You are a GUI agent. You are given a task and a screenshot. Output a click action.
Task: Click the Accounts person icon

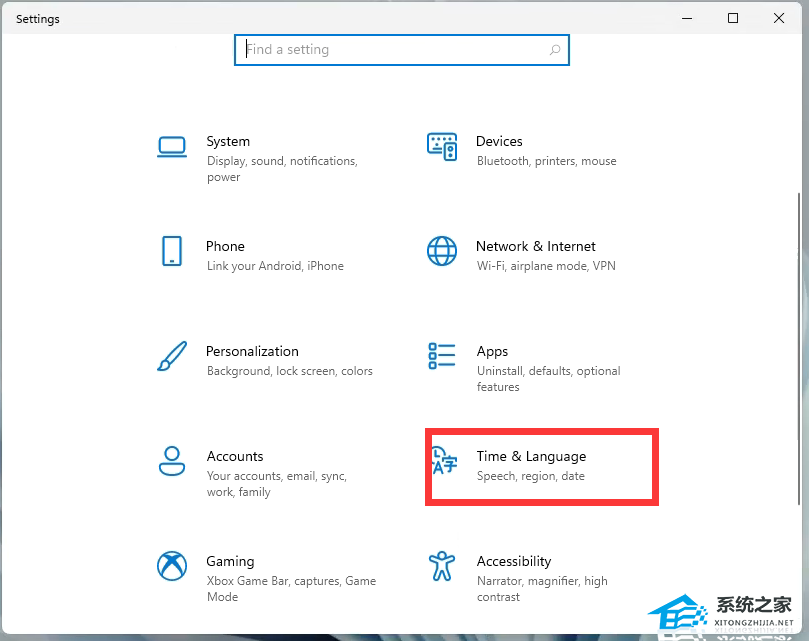pyautogui.click(x=172, y=461)
